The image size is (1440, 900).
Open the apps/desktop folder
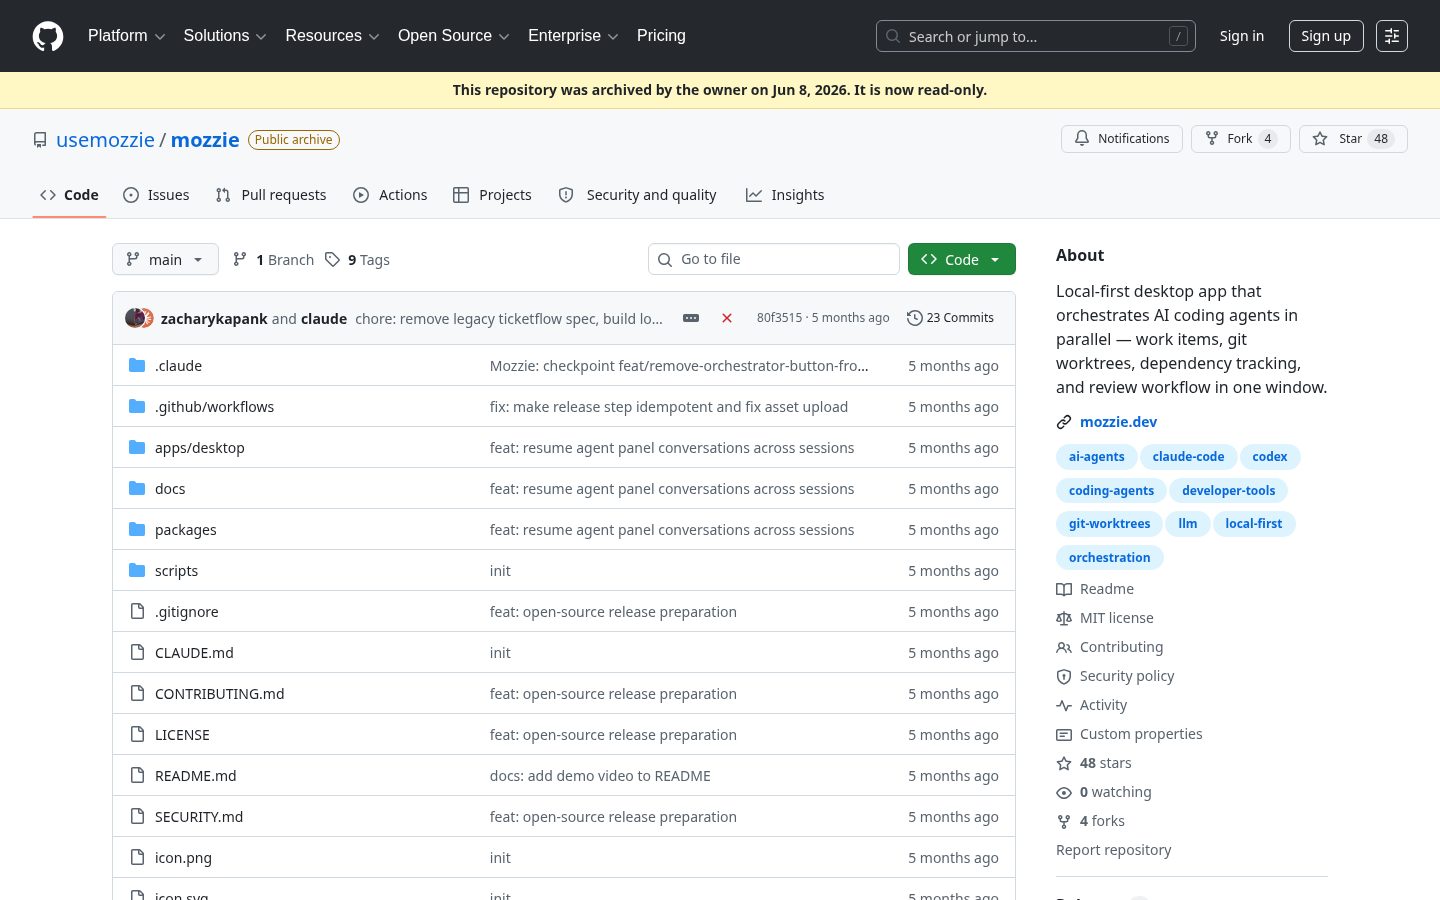pyautogui.click(x=200, y=448)
